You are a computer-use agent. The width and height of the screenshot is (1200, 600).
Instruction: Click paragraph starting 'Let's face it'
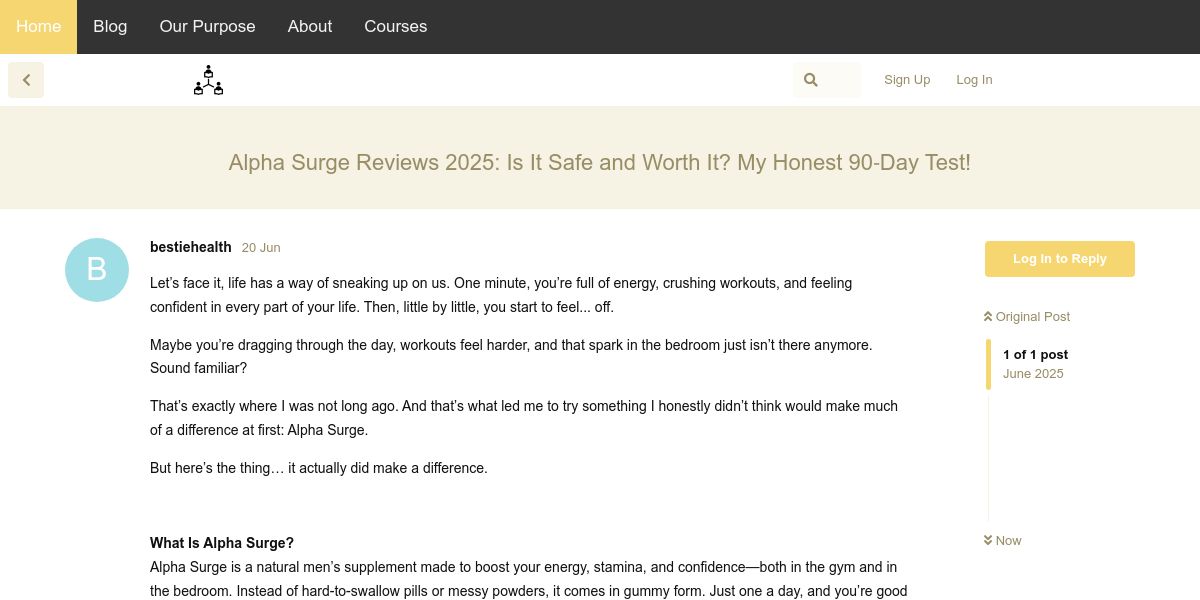click(x=528, y=295)
